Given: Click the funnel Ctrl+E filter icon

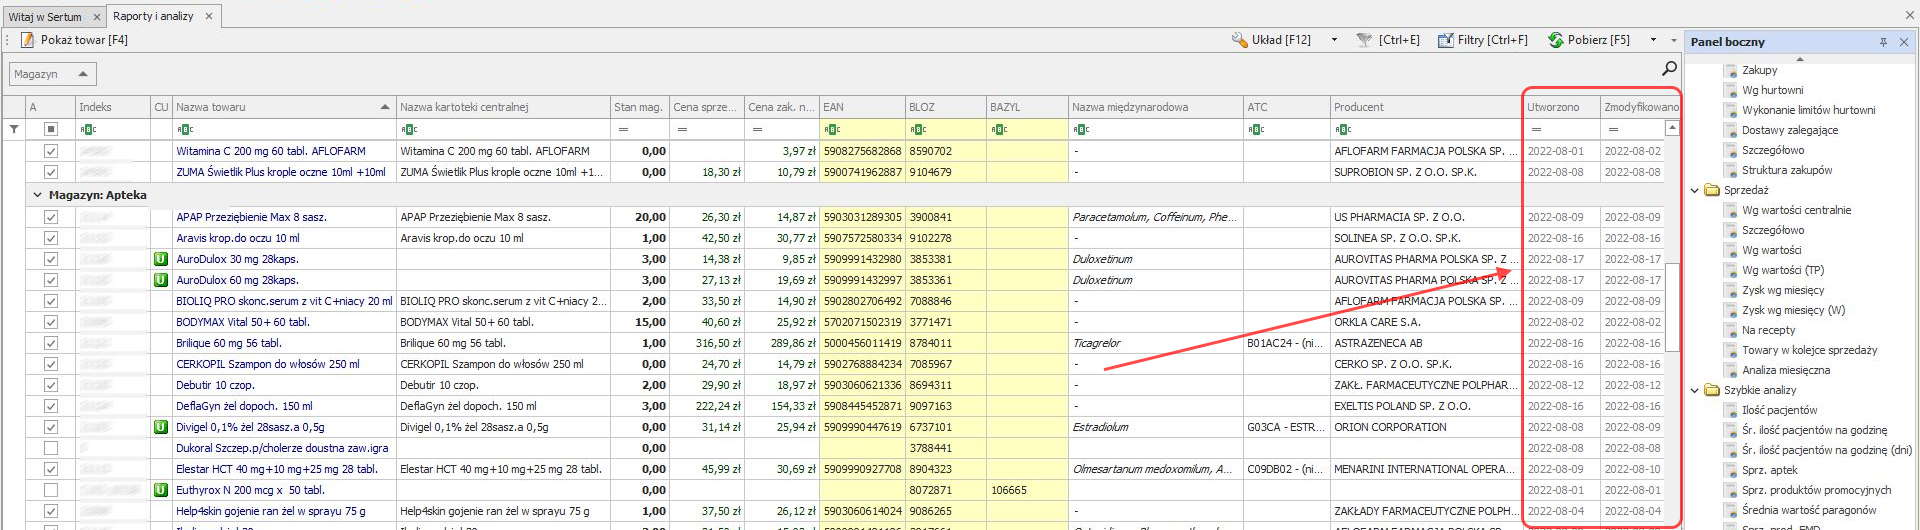Looking at the screenshot, I should 1364,40.
